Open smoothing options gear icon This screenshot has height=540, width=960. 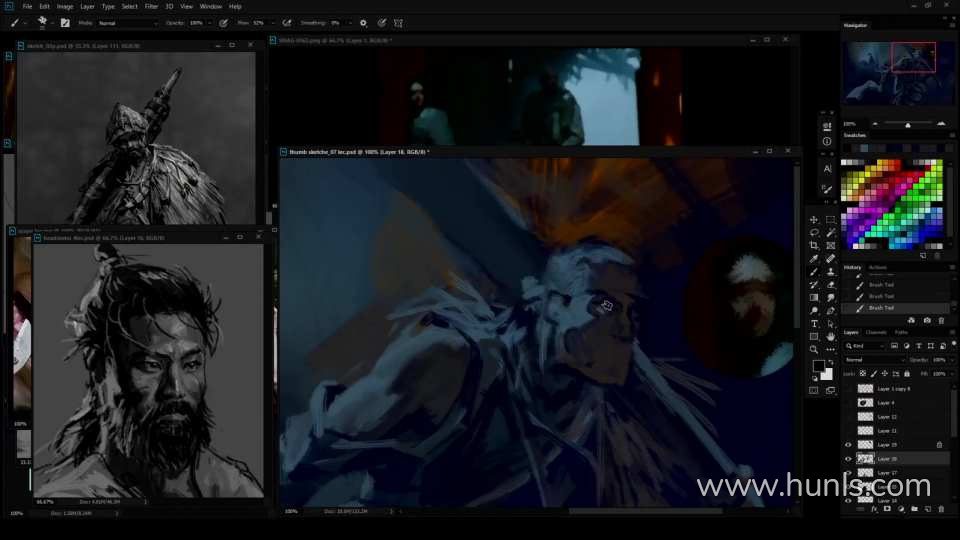pyautogui.click(x=363, y=23)
